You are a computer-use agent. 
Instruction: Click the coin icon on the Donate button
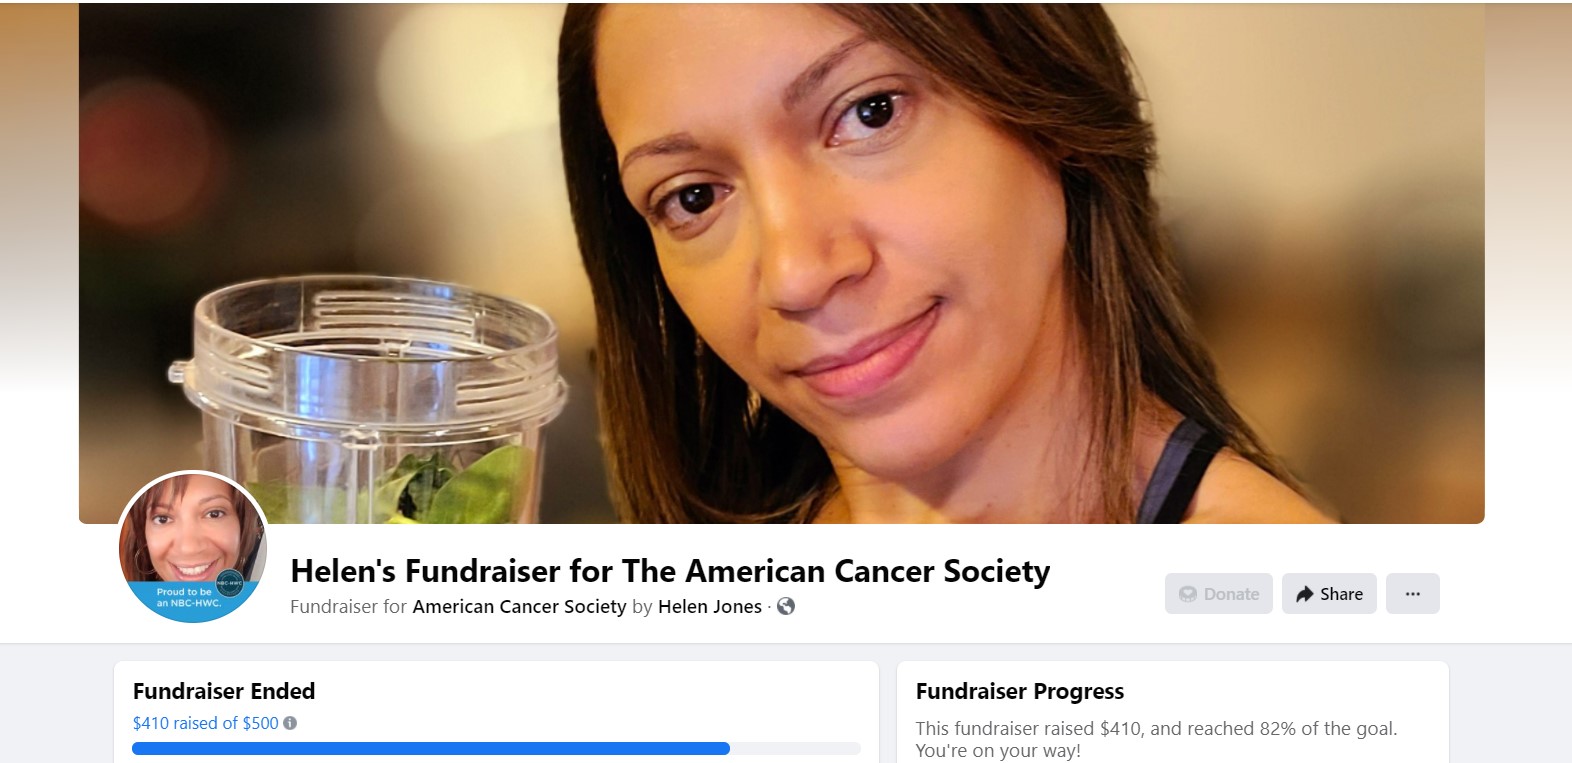[x=1188, y=594]
